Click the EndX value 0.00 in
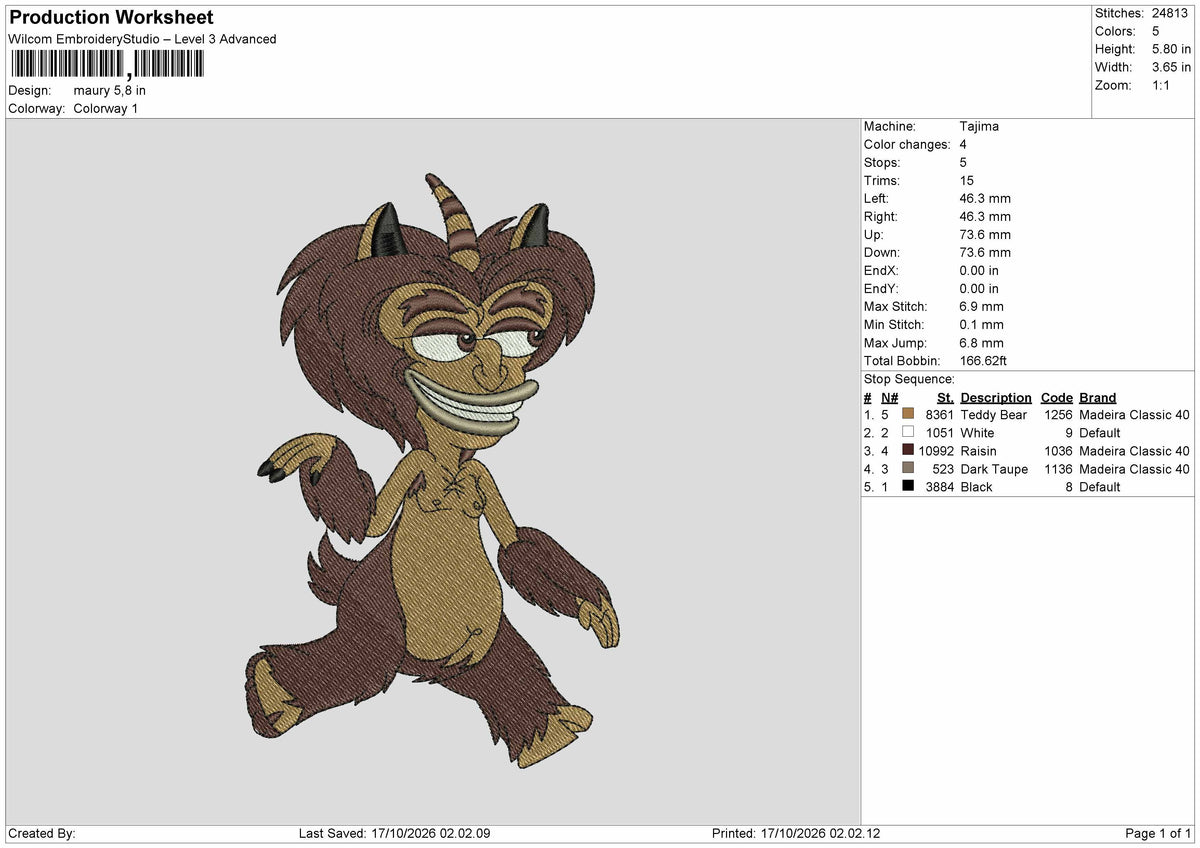Screen dimensions: 1200x848 [979, 270]
